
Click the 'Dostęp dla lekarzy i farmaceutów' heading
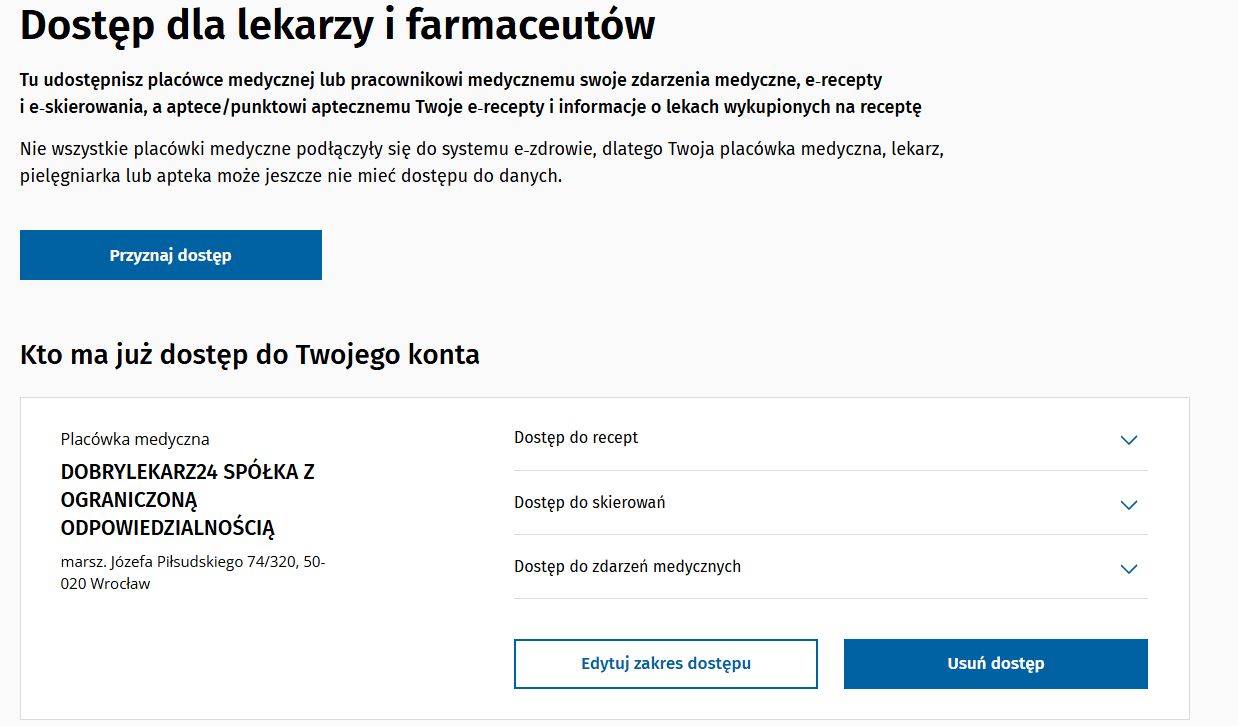click(x=337, y=26)
